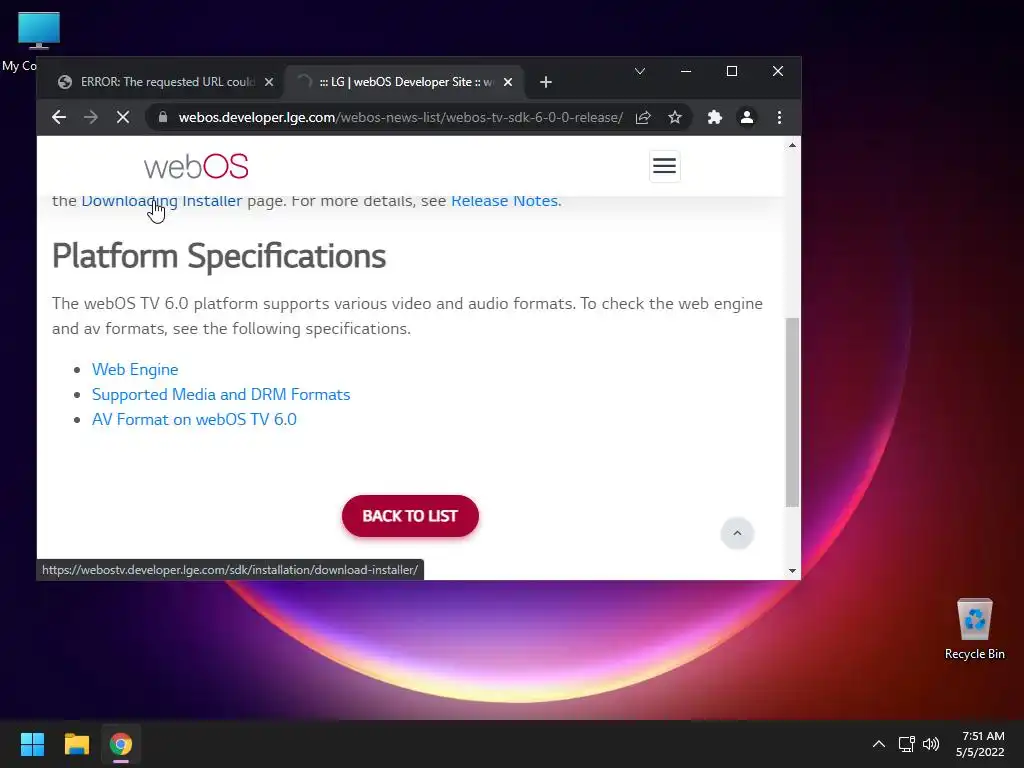Screen dimensions: 1024x768
Task: Open the webOS hamburger navigation menu
Action: point(664,166)
